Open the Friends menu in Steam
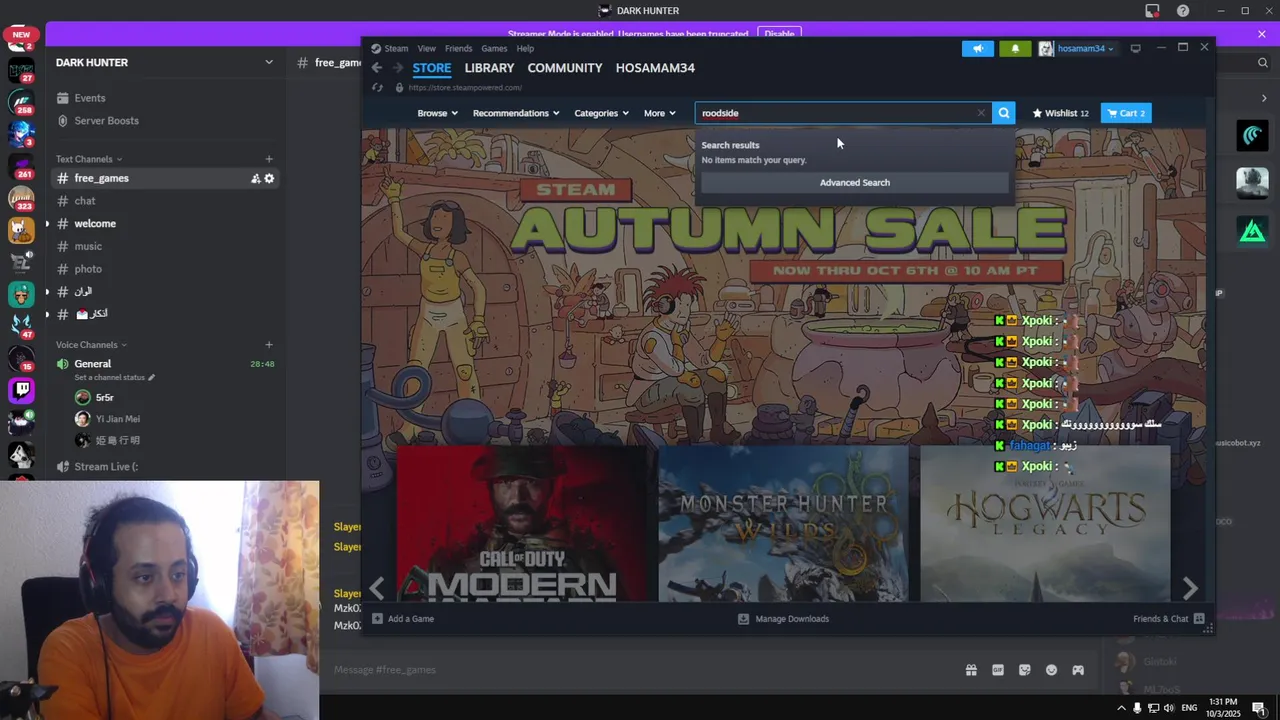The height and width of the screenshot is (720, 1280). point(458,48)
